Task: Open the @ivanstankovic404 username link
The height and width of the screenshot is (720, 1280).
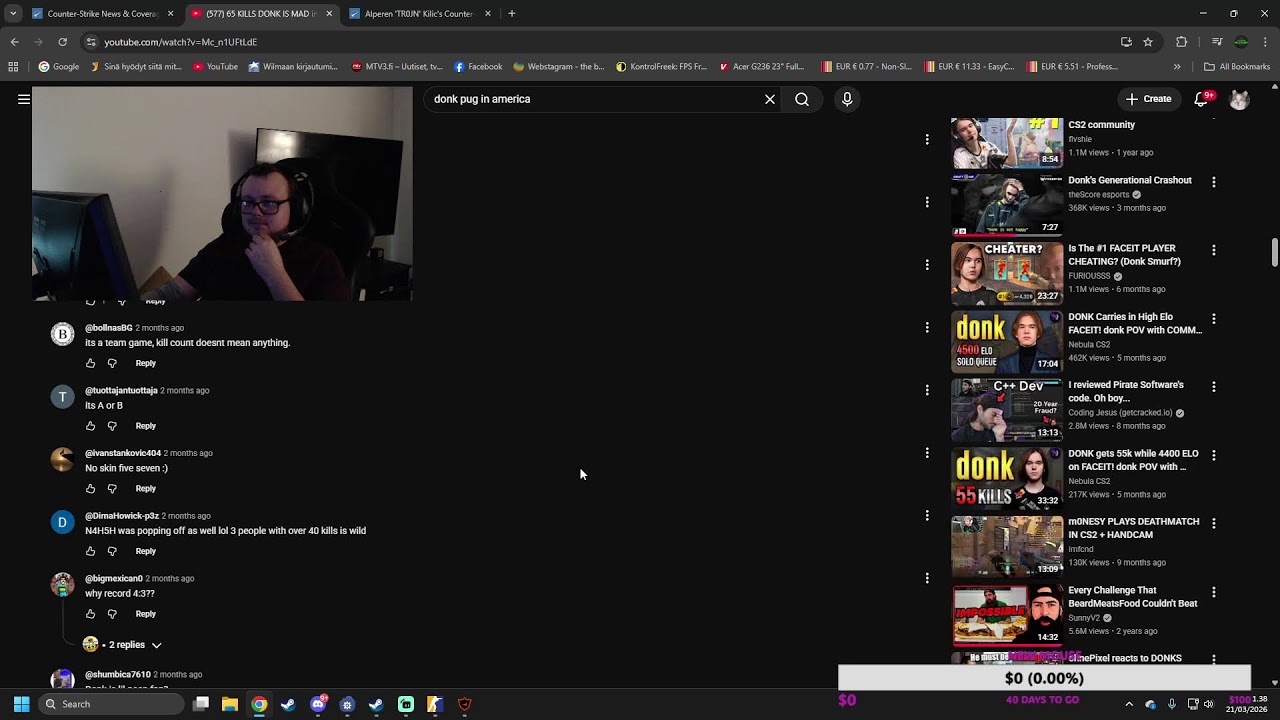Action: tap(122, 453)
